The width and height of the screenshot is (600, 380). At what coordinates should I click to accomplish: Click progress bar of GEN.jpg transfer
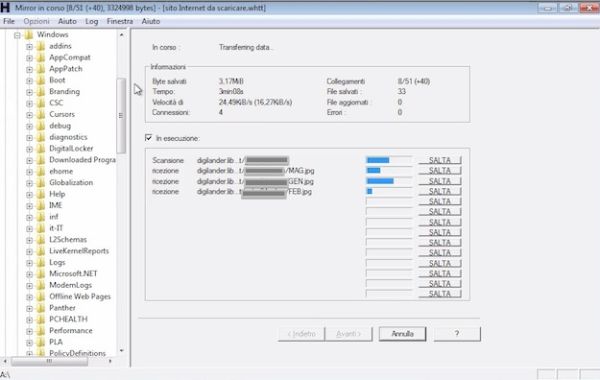389,181
